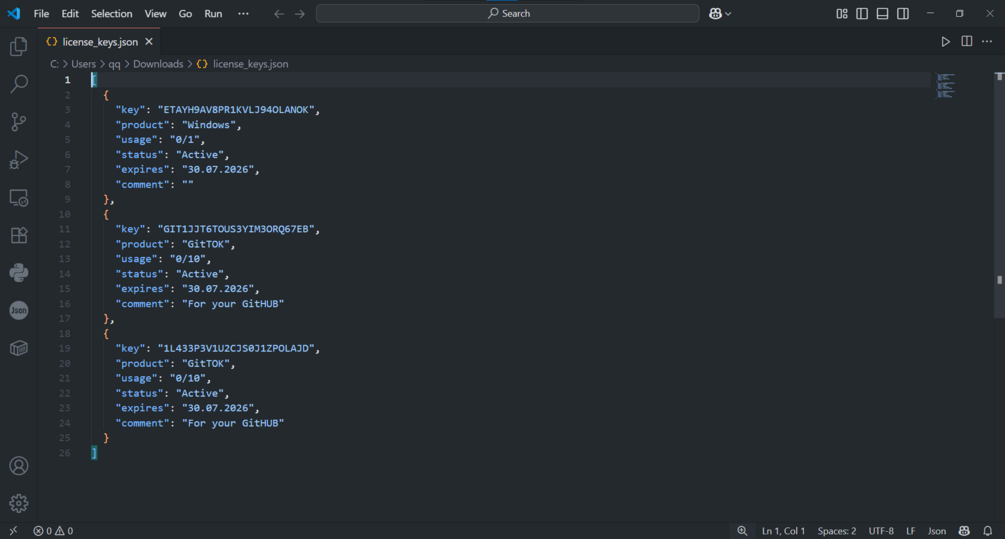Viewport: 1005px width, 539px height.
Task: Click license_keys.json in the breadcrumb
Action: click(251, 64)
